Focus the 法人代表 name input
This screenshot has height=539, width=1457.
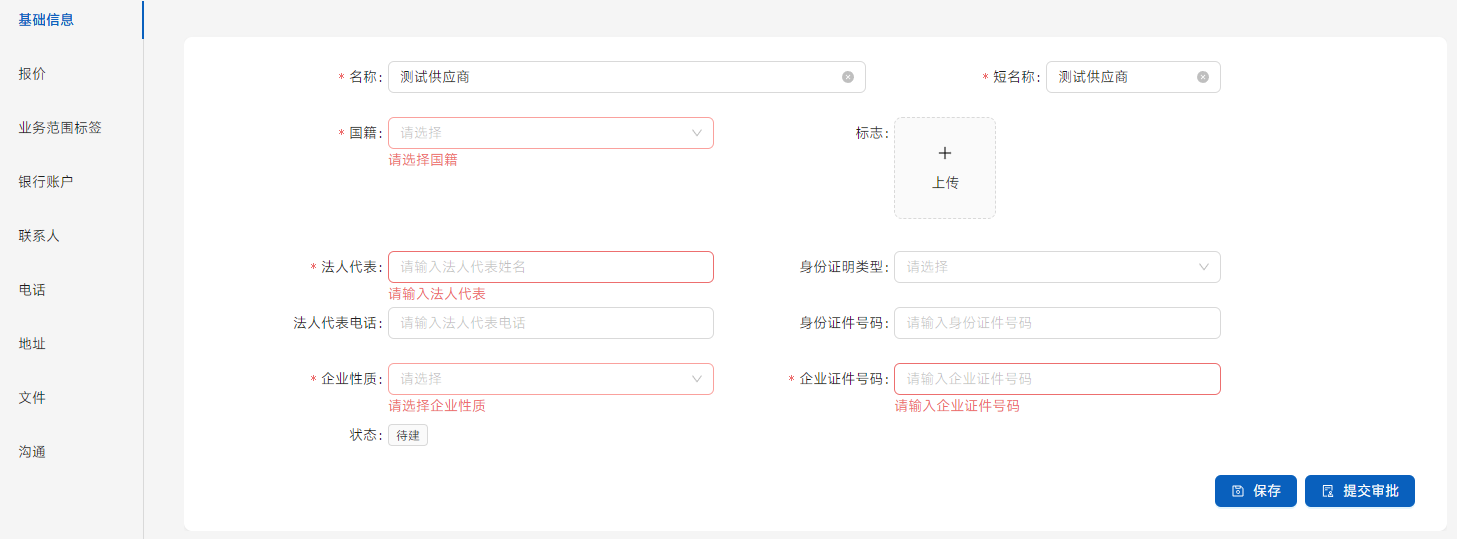click(x=550, y=267)
